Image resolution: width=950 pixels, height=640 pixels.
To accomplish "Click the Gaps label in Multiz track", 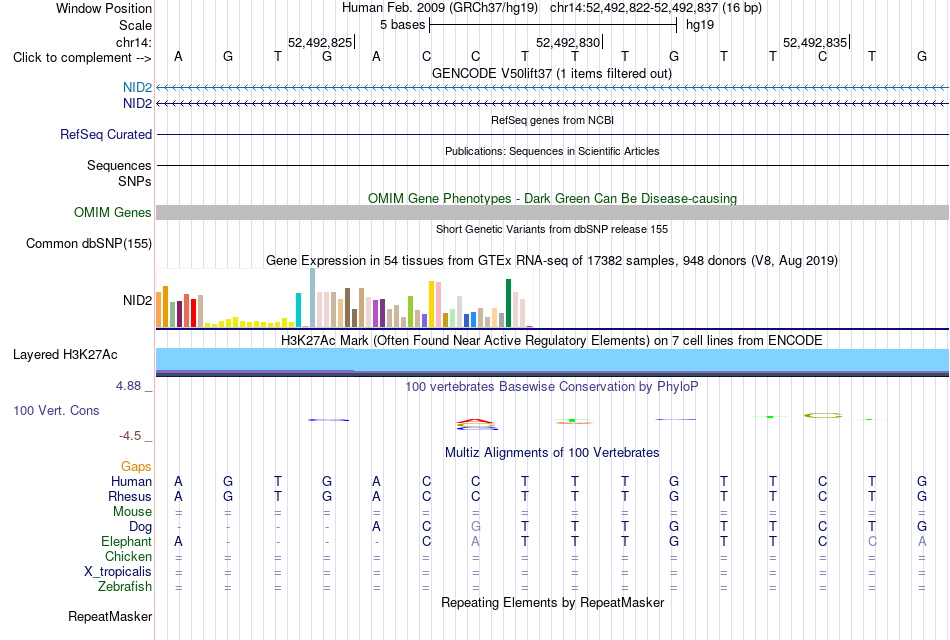I will coord(136,466).
